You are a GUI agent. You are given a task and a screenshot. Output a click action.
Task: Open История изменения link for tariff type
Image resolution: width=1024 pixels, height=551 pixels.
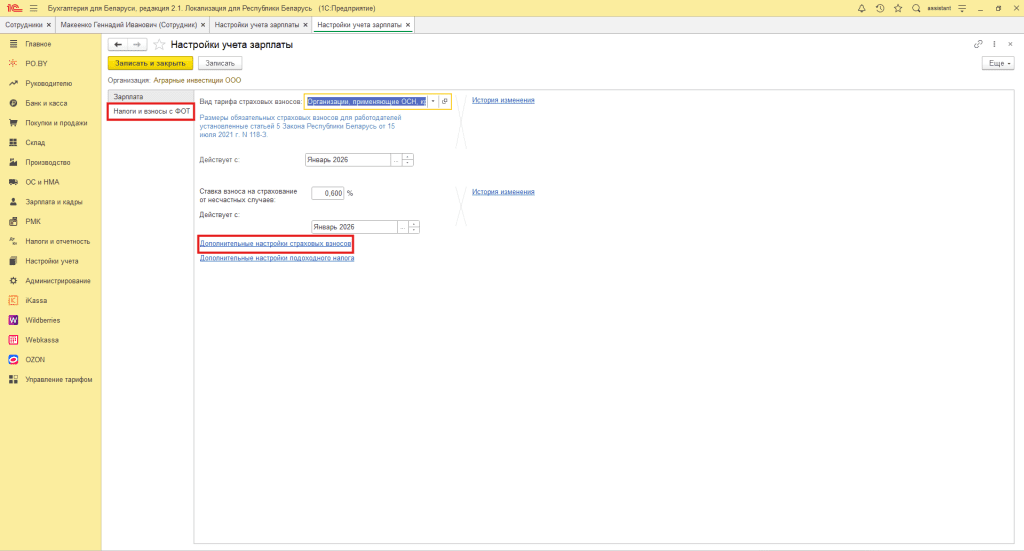503,101
